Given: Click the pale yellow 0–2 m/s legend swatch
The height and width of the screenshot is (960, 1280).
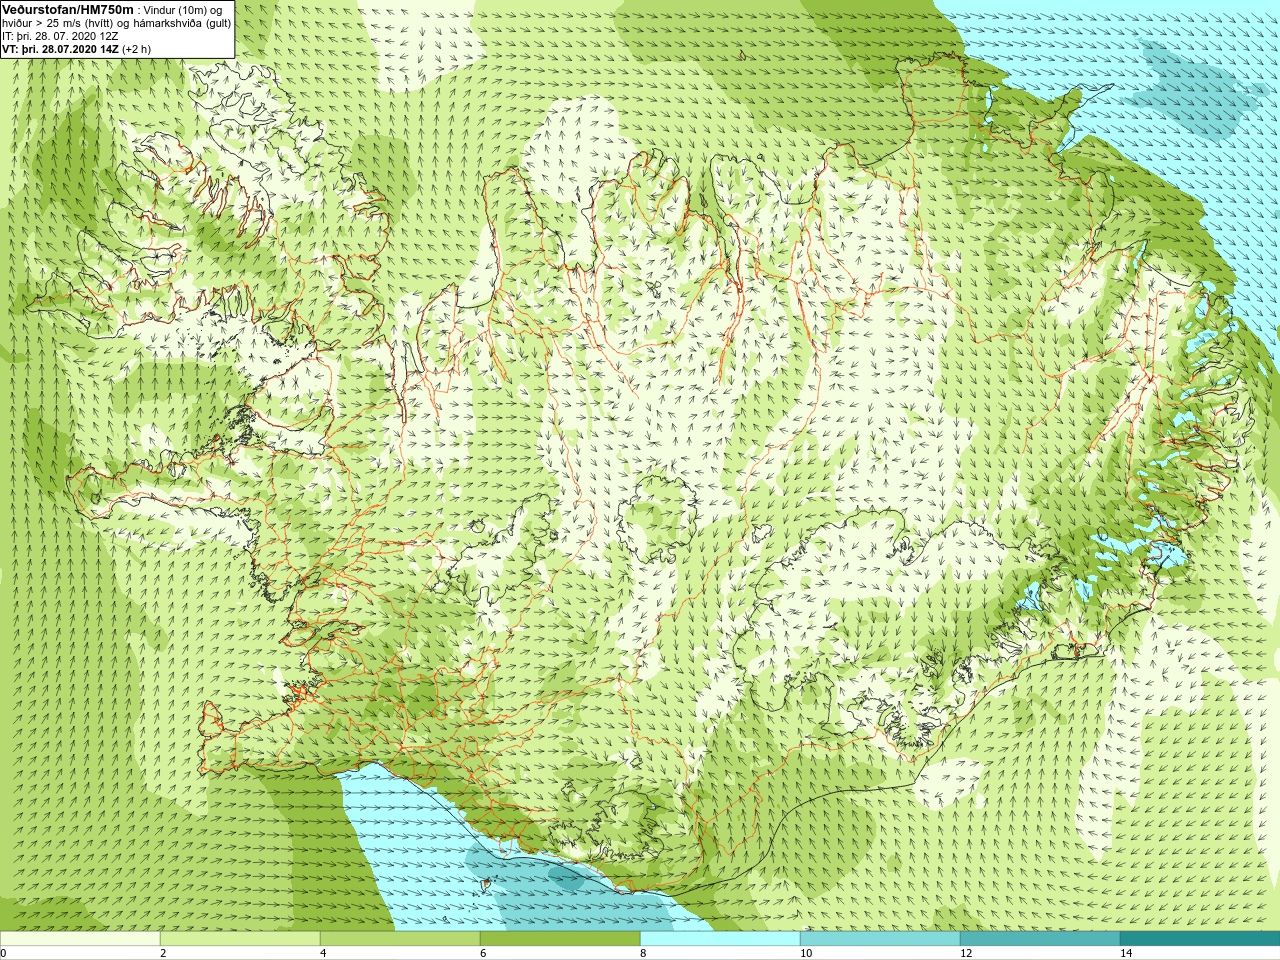Looking at the screenshot, I should coord(80,939).
